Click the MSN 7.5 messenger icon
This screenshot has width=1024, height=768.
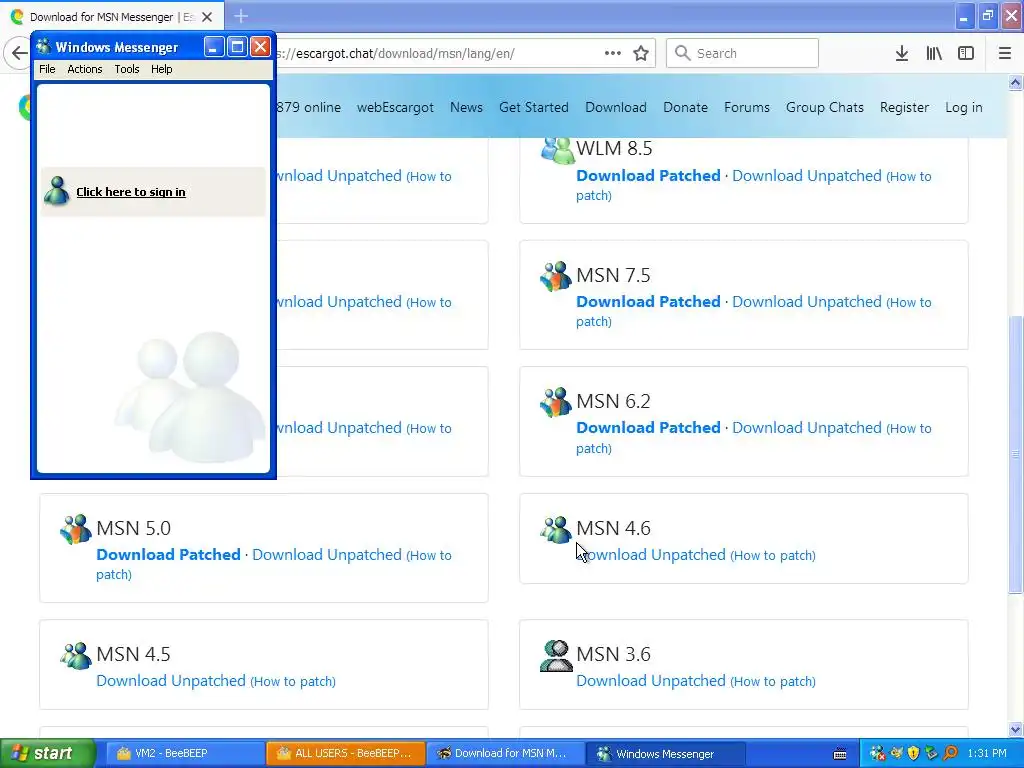click(556, 276)
